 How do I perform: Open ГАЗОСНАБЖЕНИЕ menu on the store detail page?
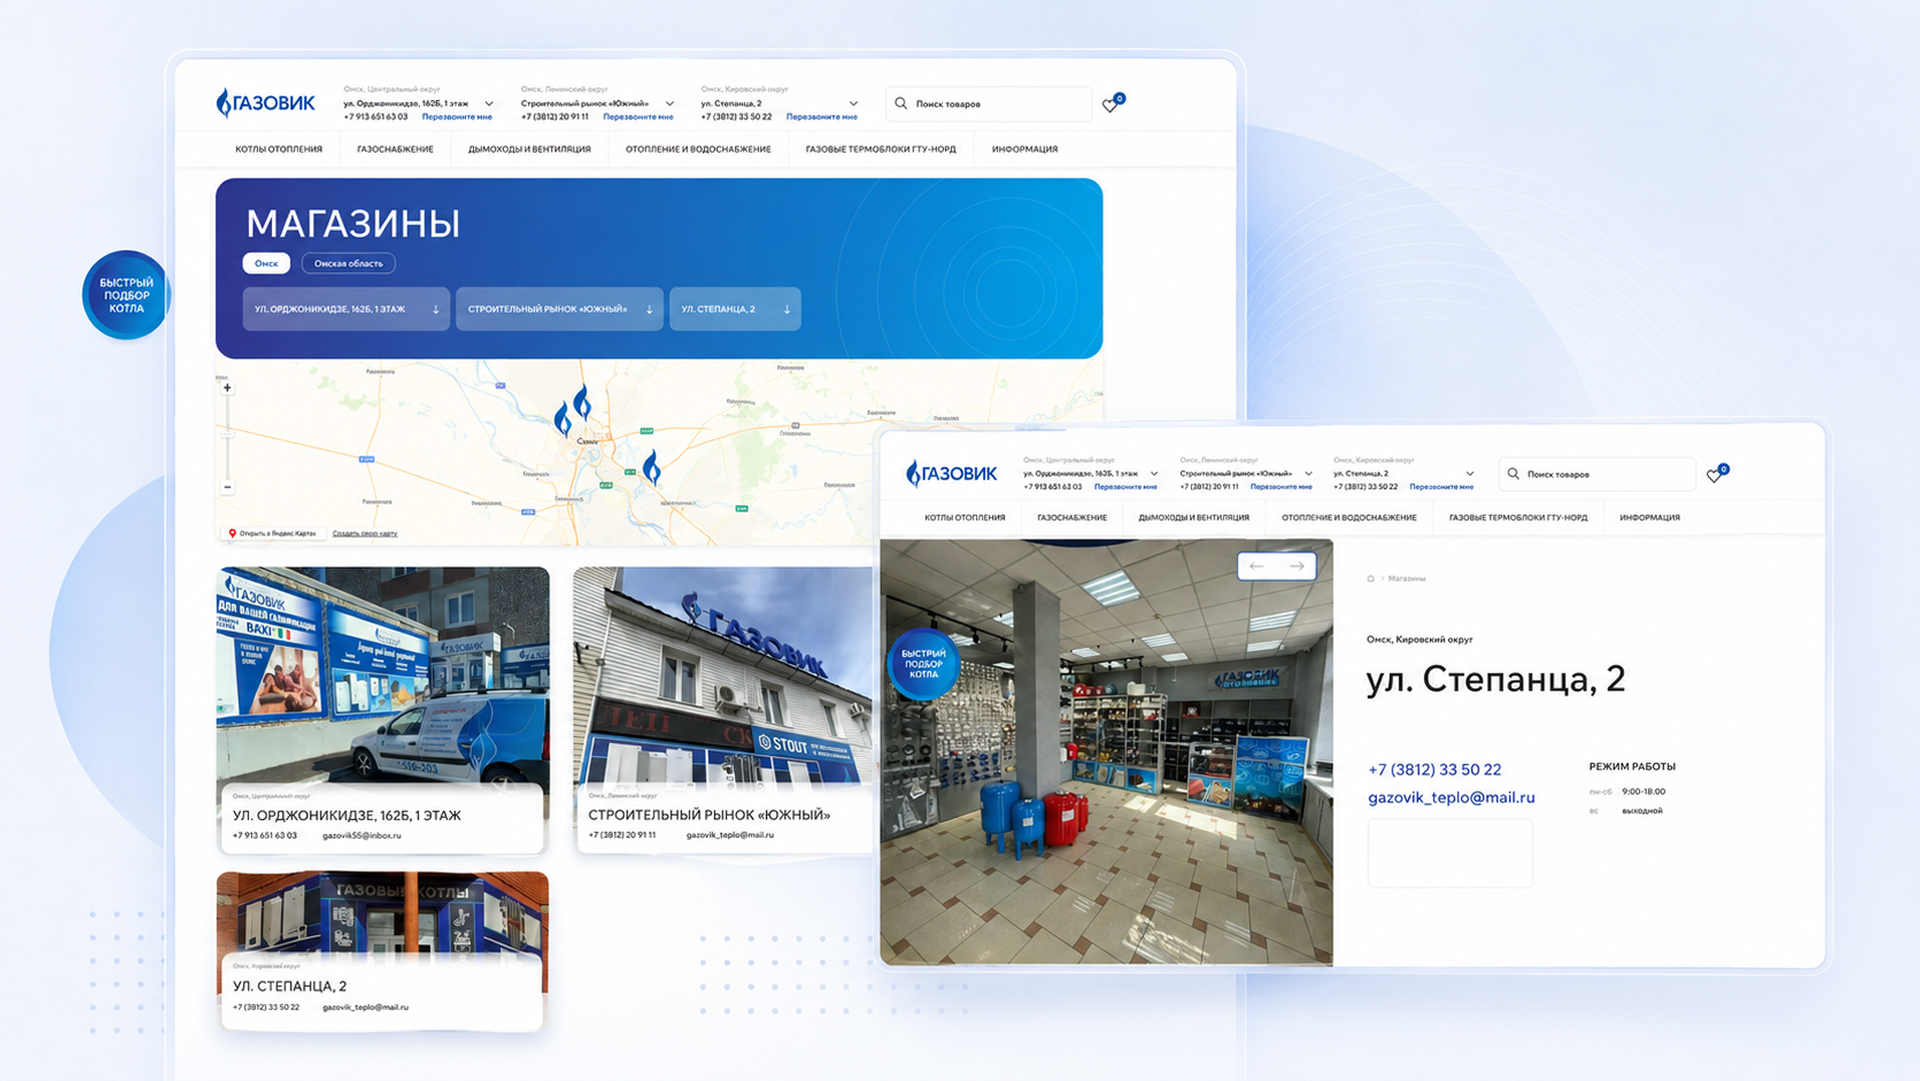tap(1072, 517)
